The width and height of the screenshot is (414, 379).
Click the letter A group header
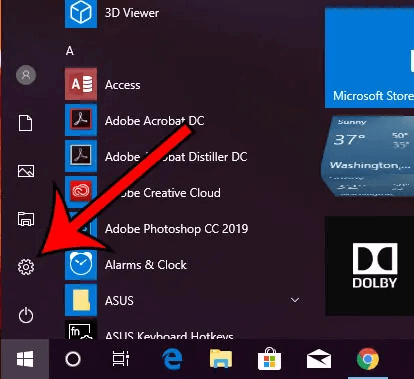(x=70, y=51)
